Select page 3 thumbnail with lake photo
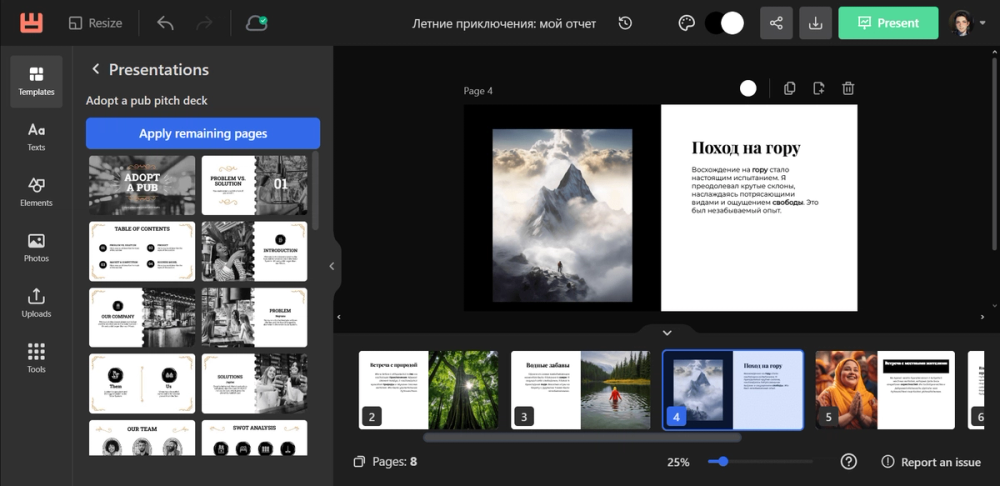1000x486 pixels. [x=580, y=390]
